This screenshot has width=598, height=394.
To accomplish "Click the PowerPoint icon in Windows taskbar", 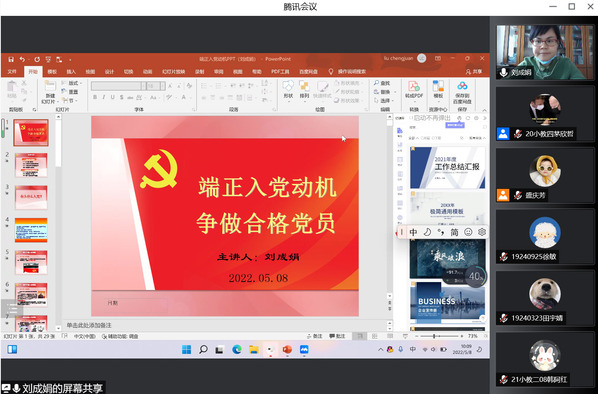I will [x=287, y=349].
